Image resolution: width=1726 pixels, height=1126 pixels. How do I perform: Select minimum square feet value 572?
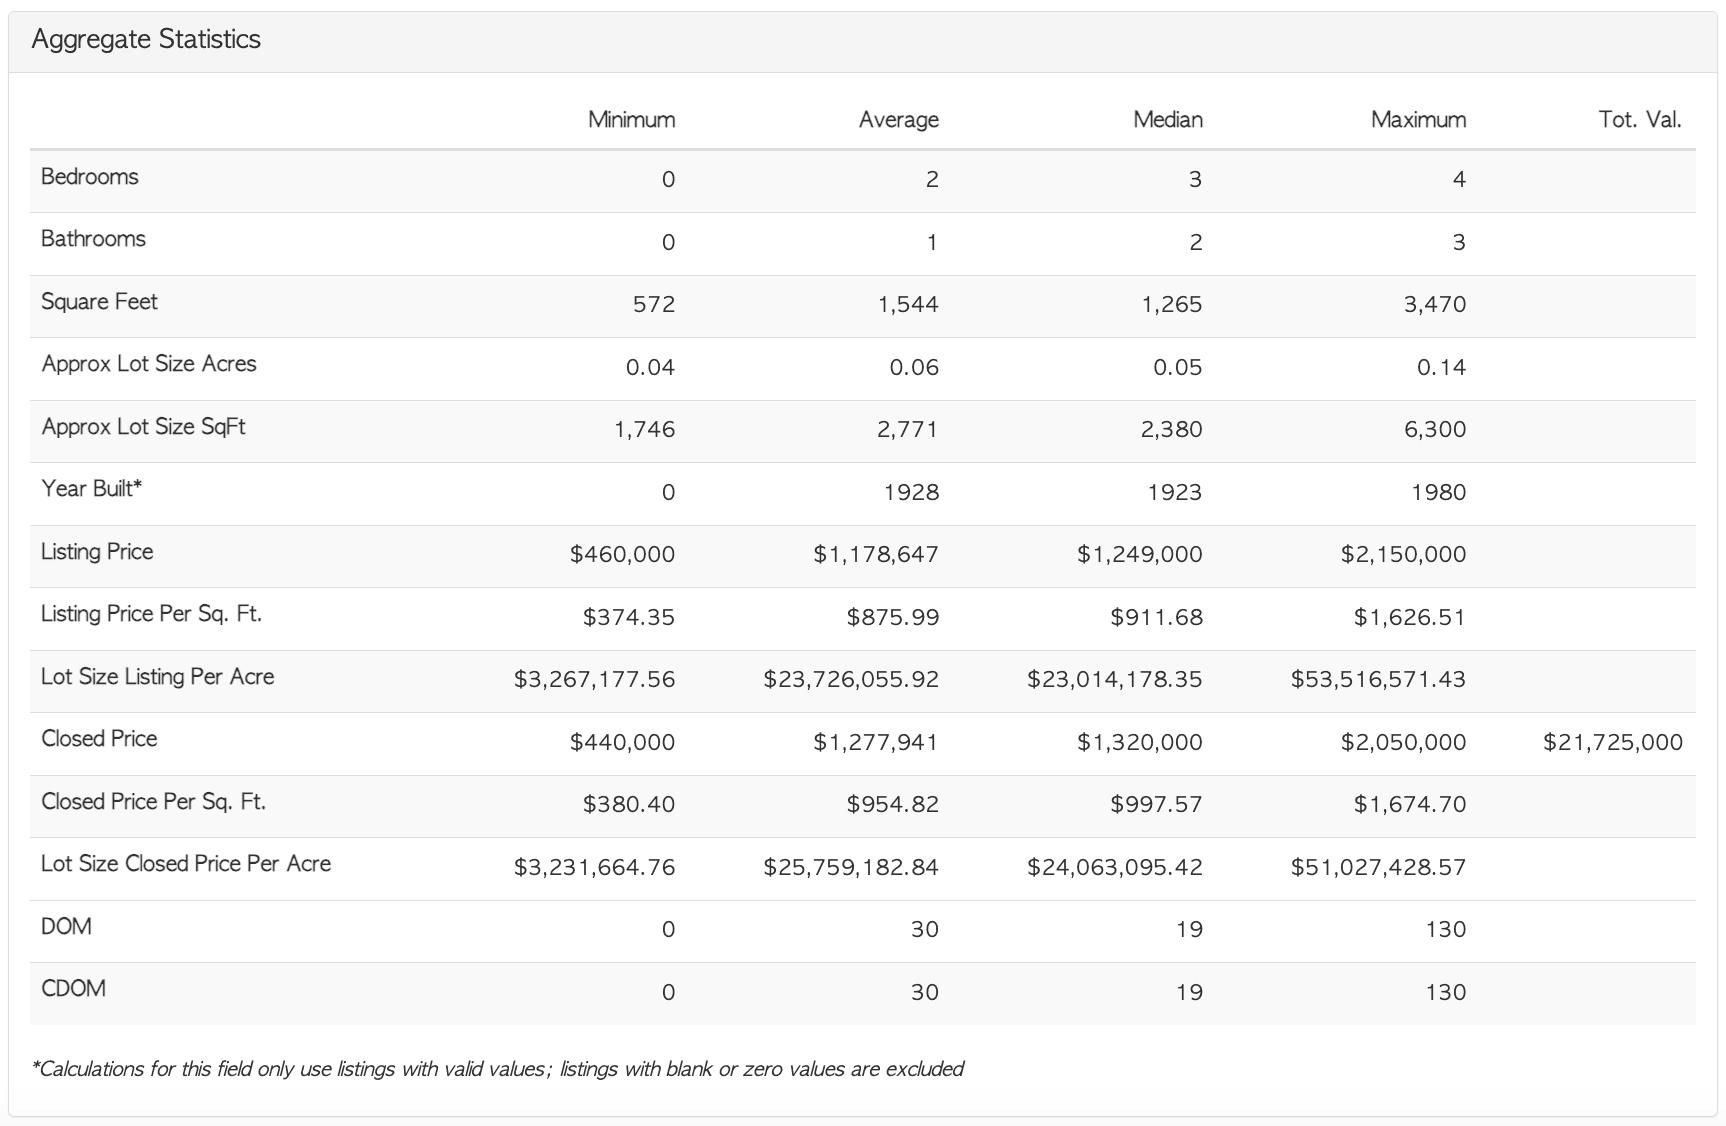point(654,304)
